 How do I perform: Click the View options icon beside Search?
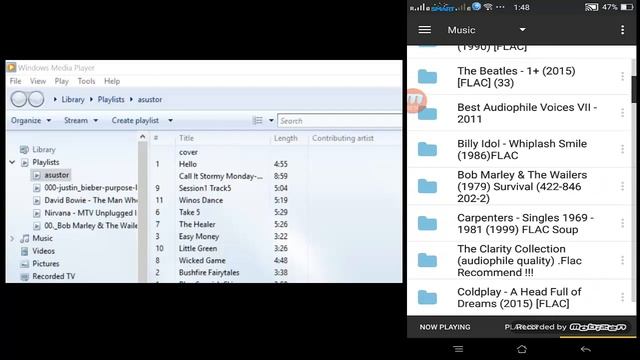point(258,120)
